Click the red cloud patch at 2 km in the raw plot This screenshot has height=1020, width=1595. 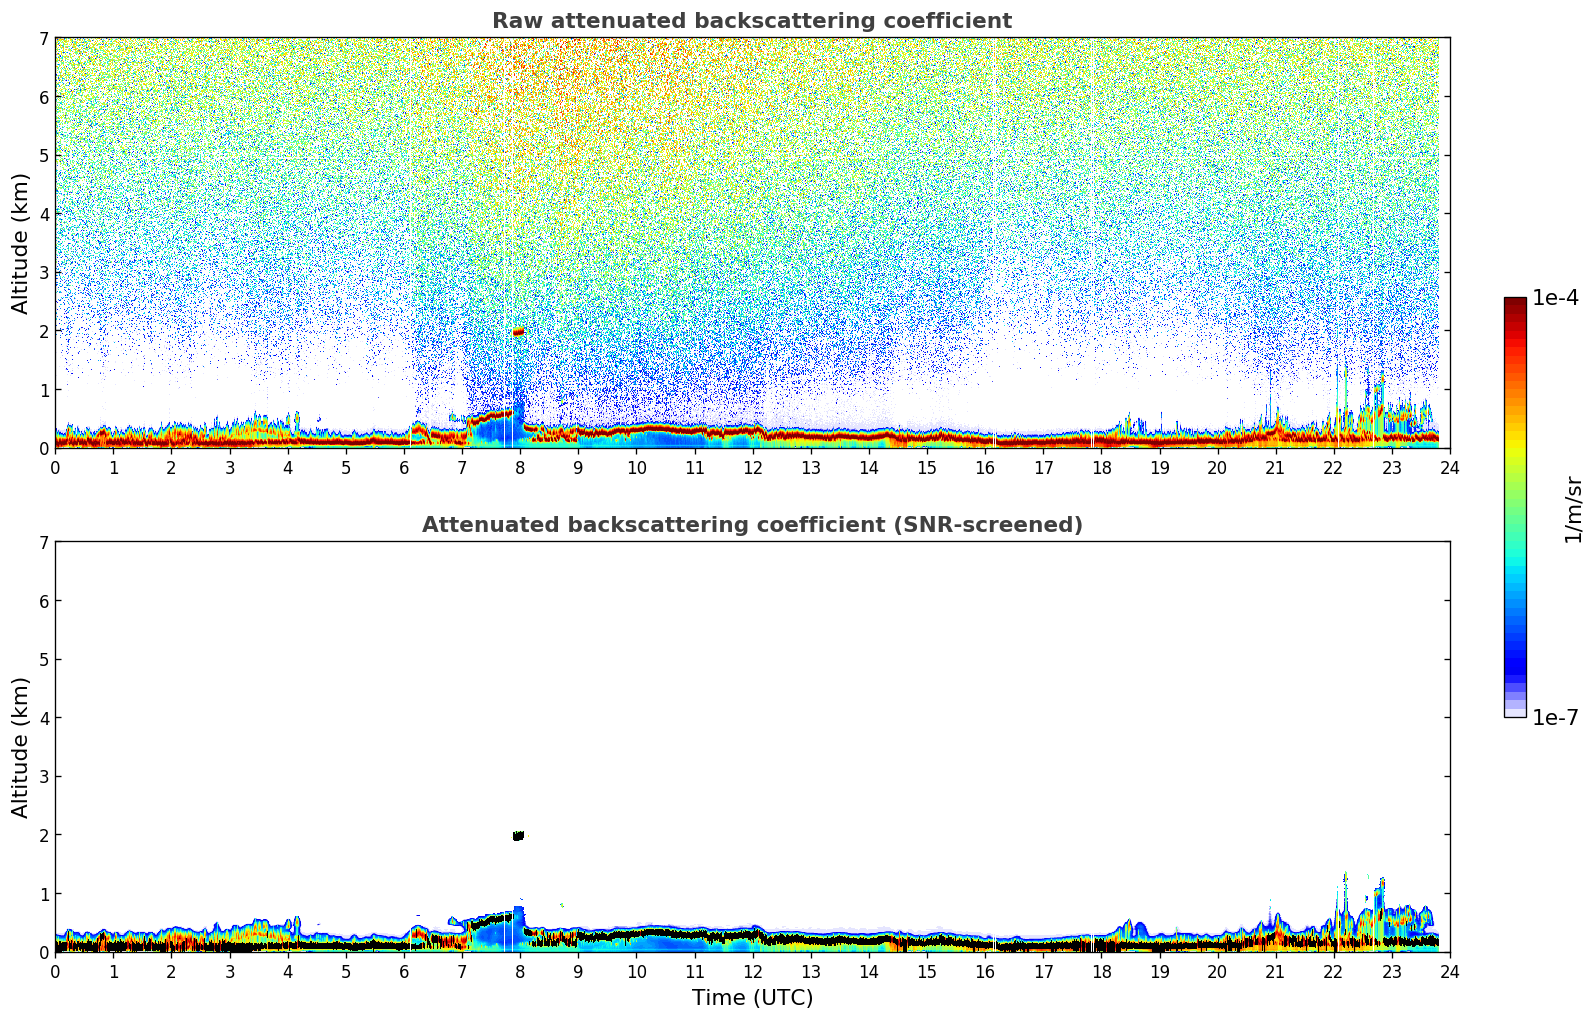518,331
